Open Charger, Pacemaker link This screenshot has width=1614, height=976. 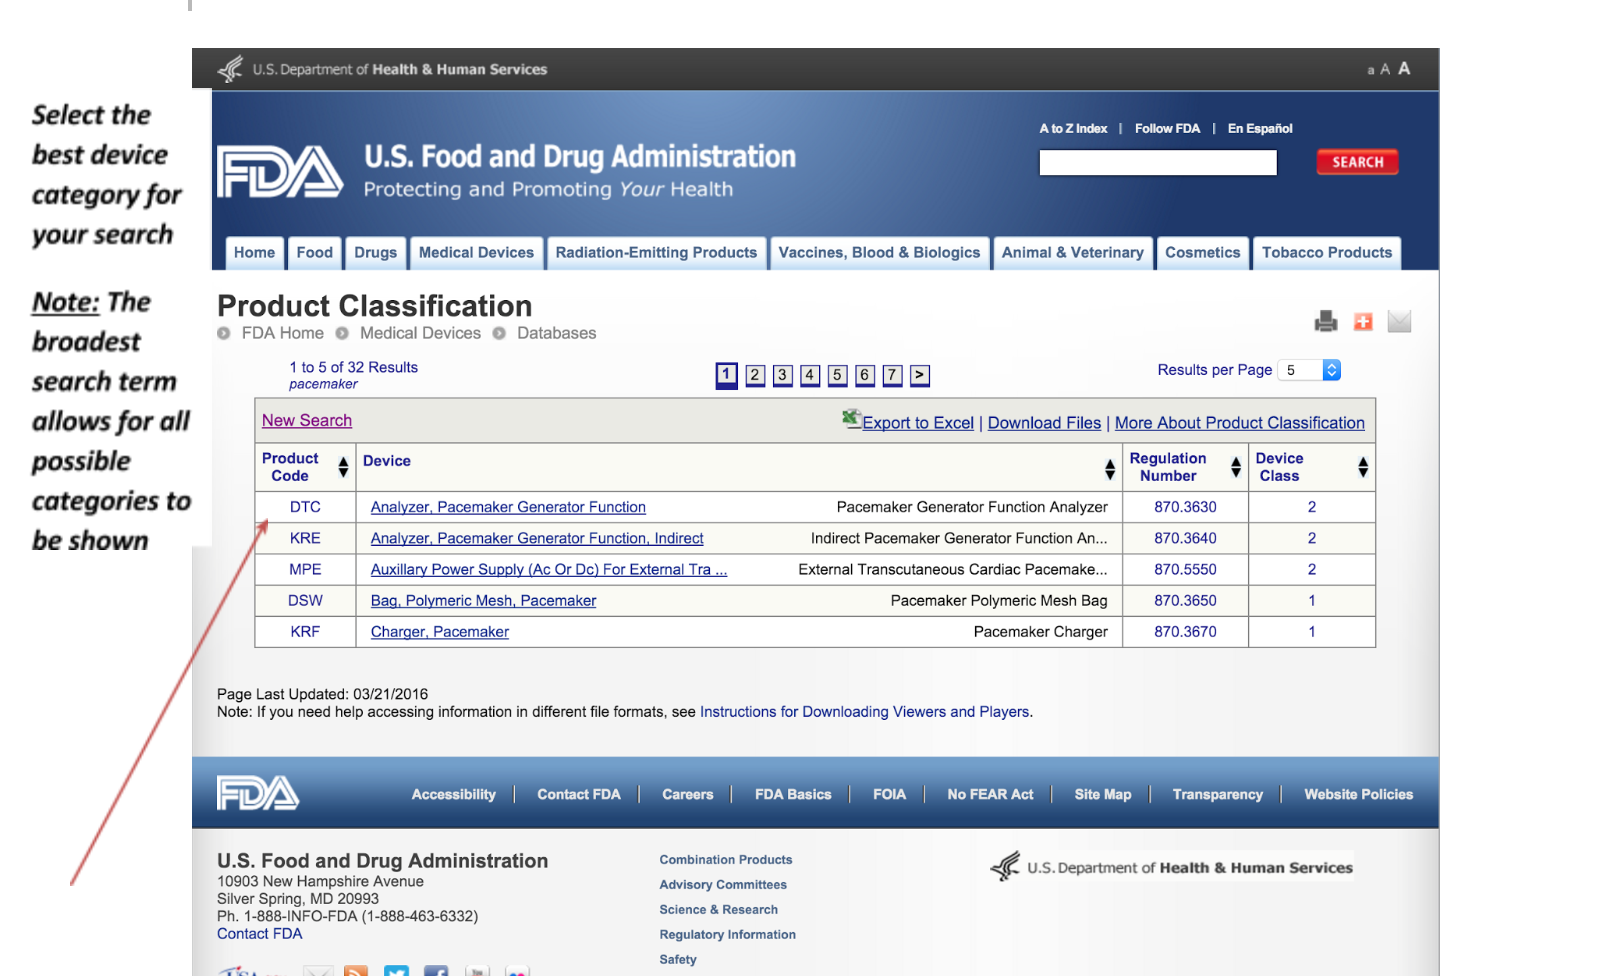point(440,632)
